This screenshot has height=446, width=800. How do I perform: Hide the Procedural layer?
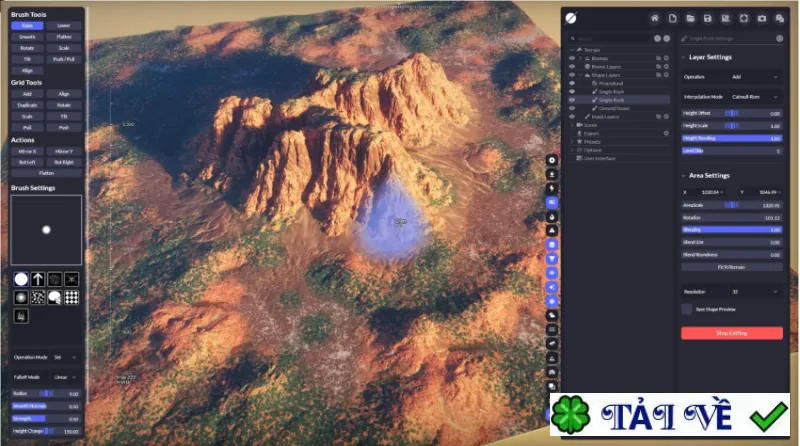[x=572, y=83]
